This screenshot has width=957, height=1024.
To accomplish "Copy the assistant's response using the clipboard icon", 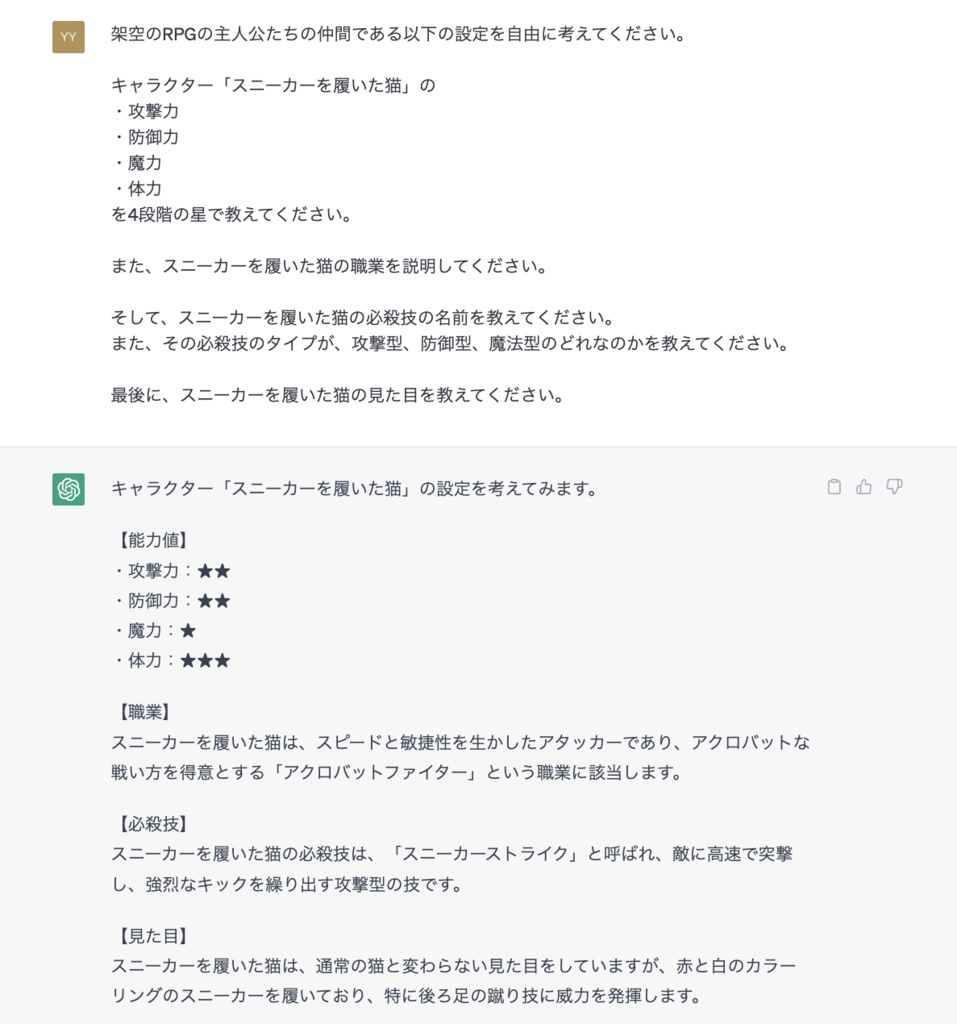I will pyautogui.click(x=835, y=487).
